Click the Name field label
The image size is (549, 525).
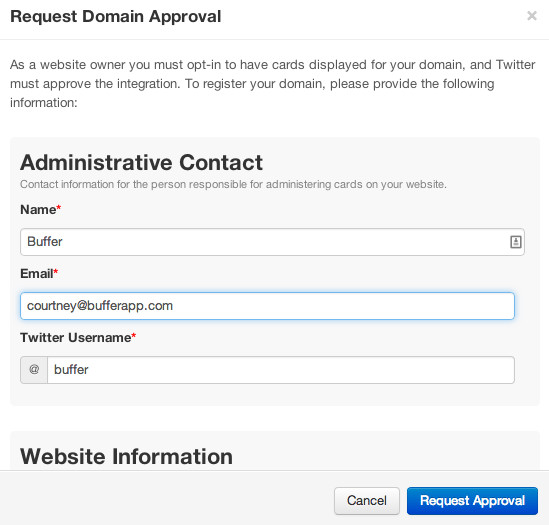tap(38, 209)
